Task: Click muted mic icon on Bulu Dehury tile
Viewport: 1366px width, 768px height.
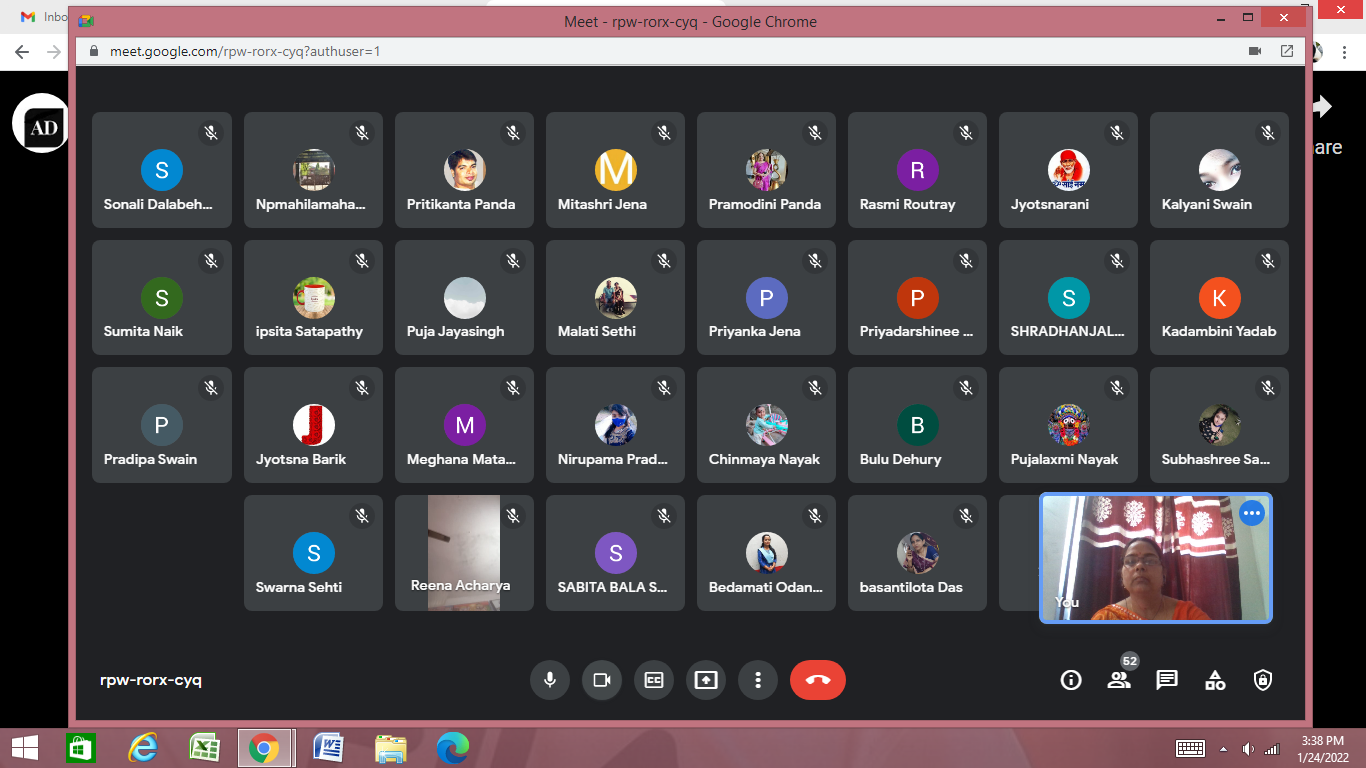Action: click(x=966, y=388)
